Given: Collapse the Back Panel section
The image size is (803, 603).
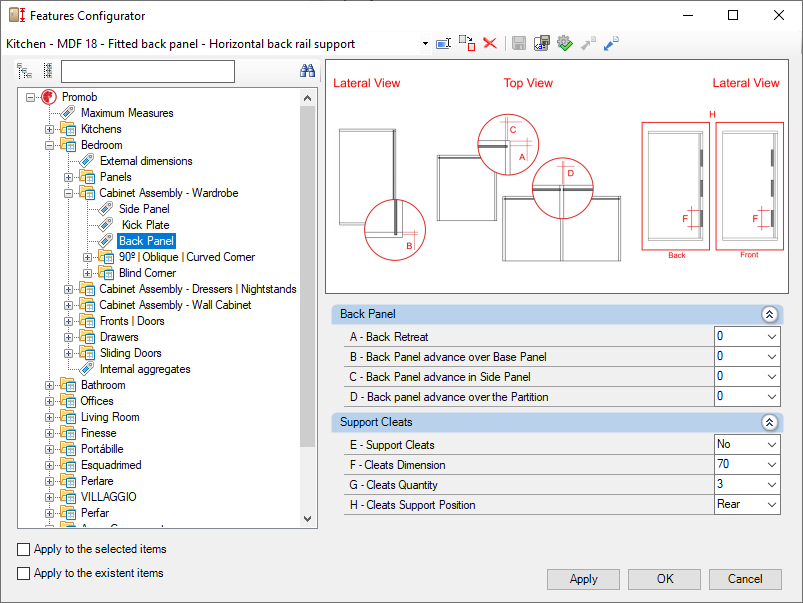Looking at the screenshot, I should tap(768, 314).
